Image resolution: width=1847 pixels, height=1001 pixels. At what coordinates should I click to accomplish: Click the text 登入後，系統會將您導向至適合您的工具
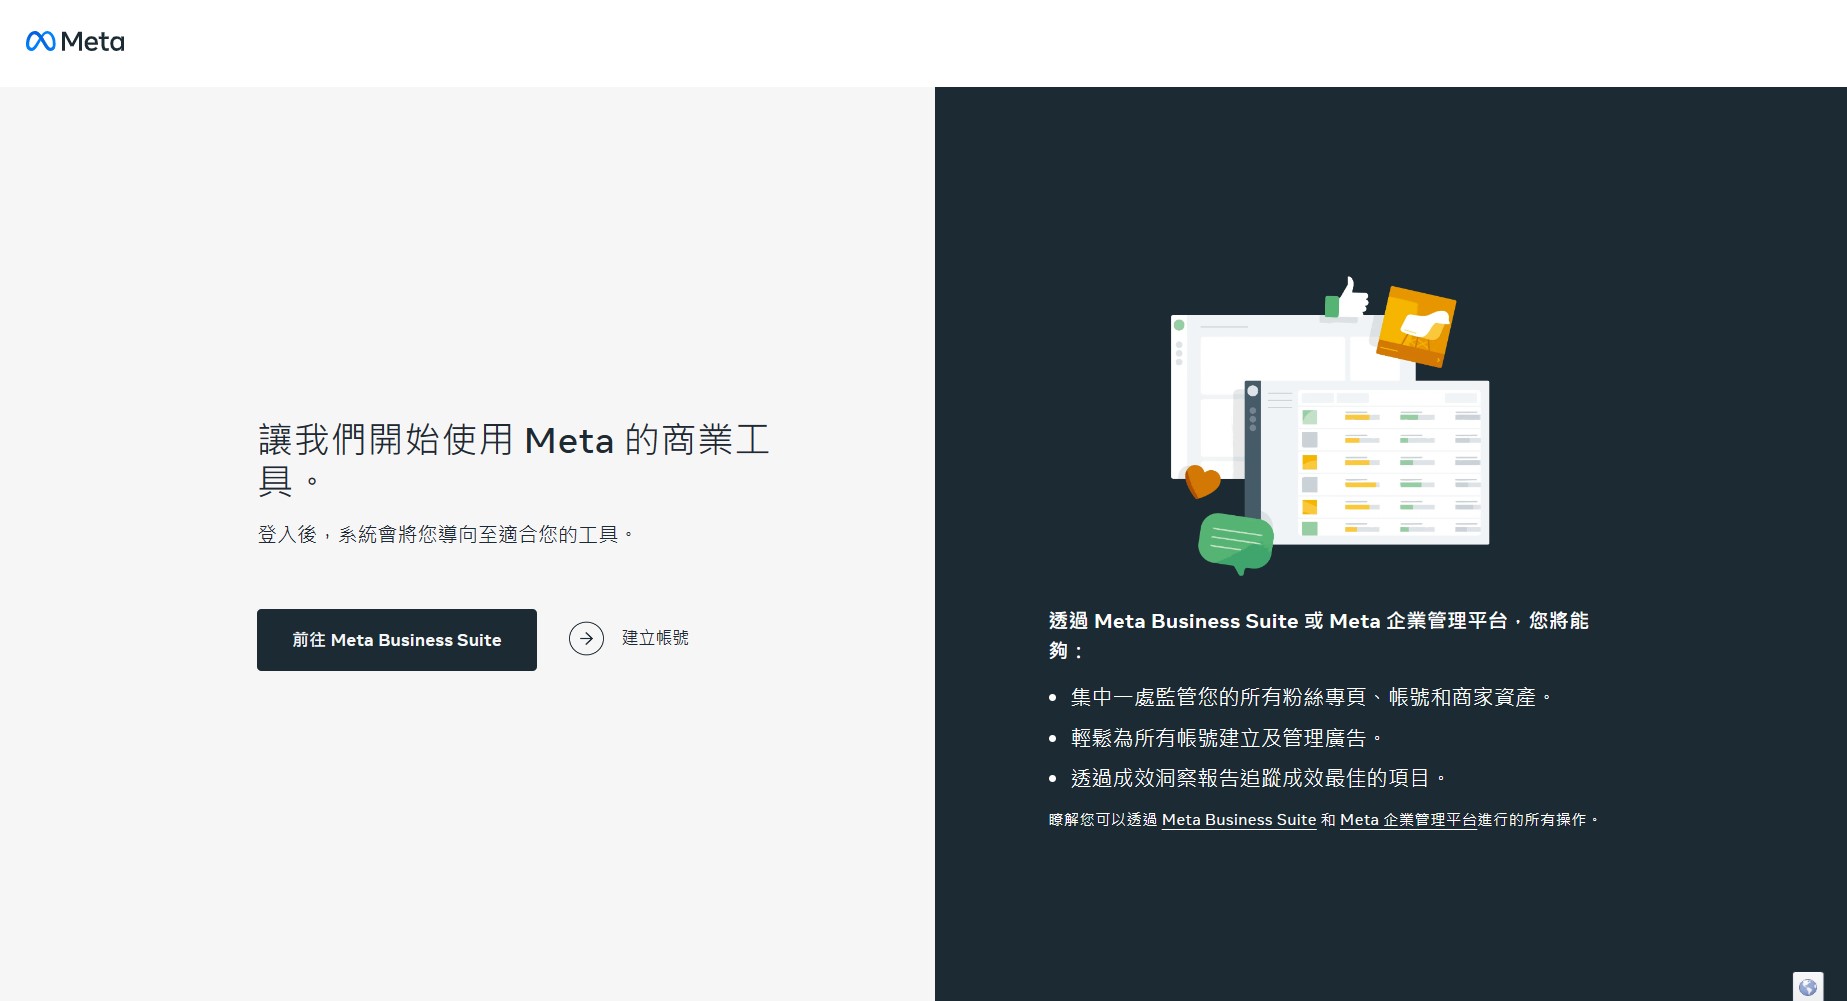[446, 535]
